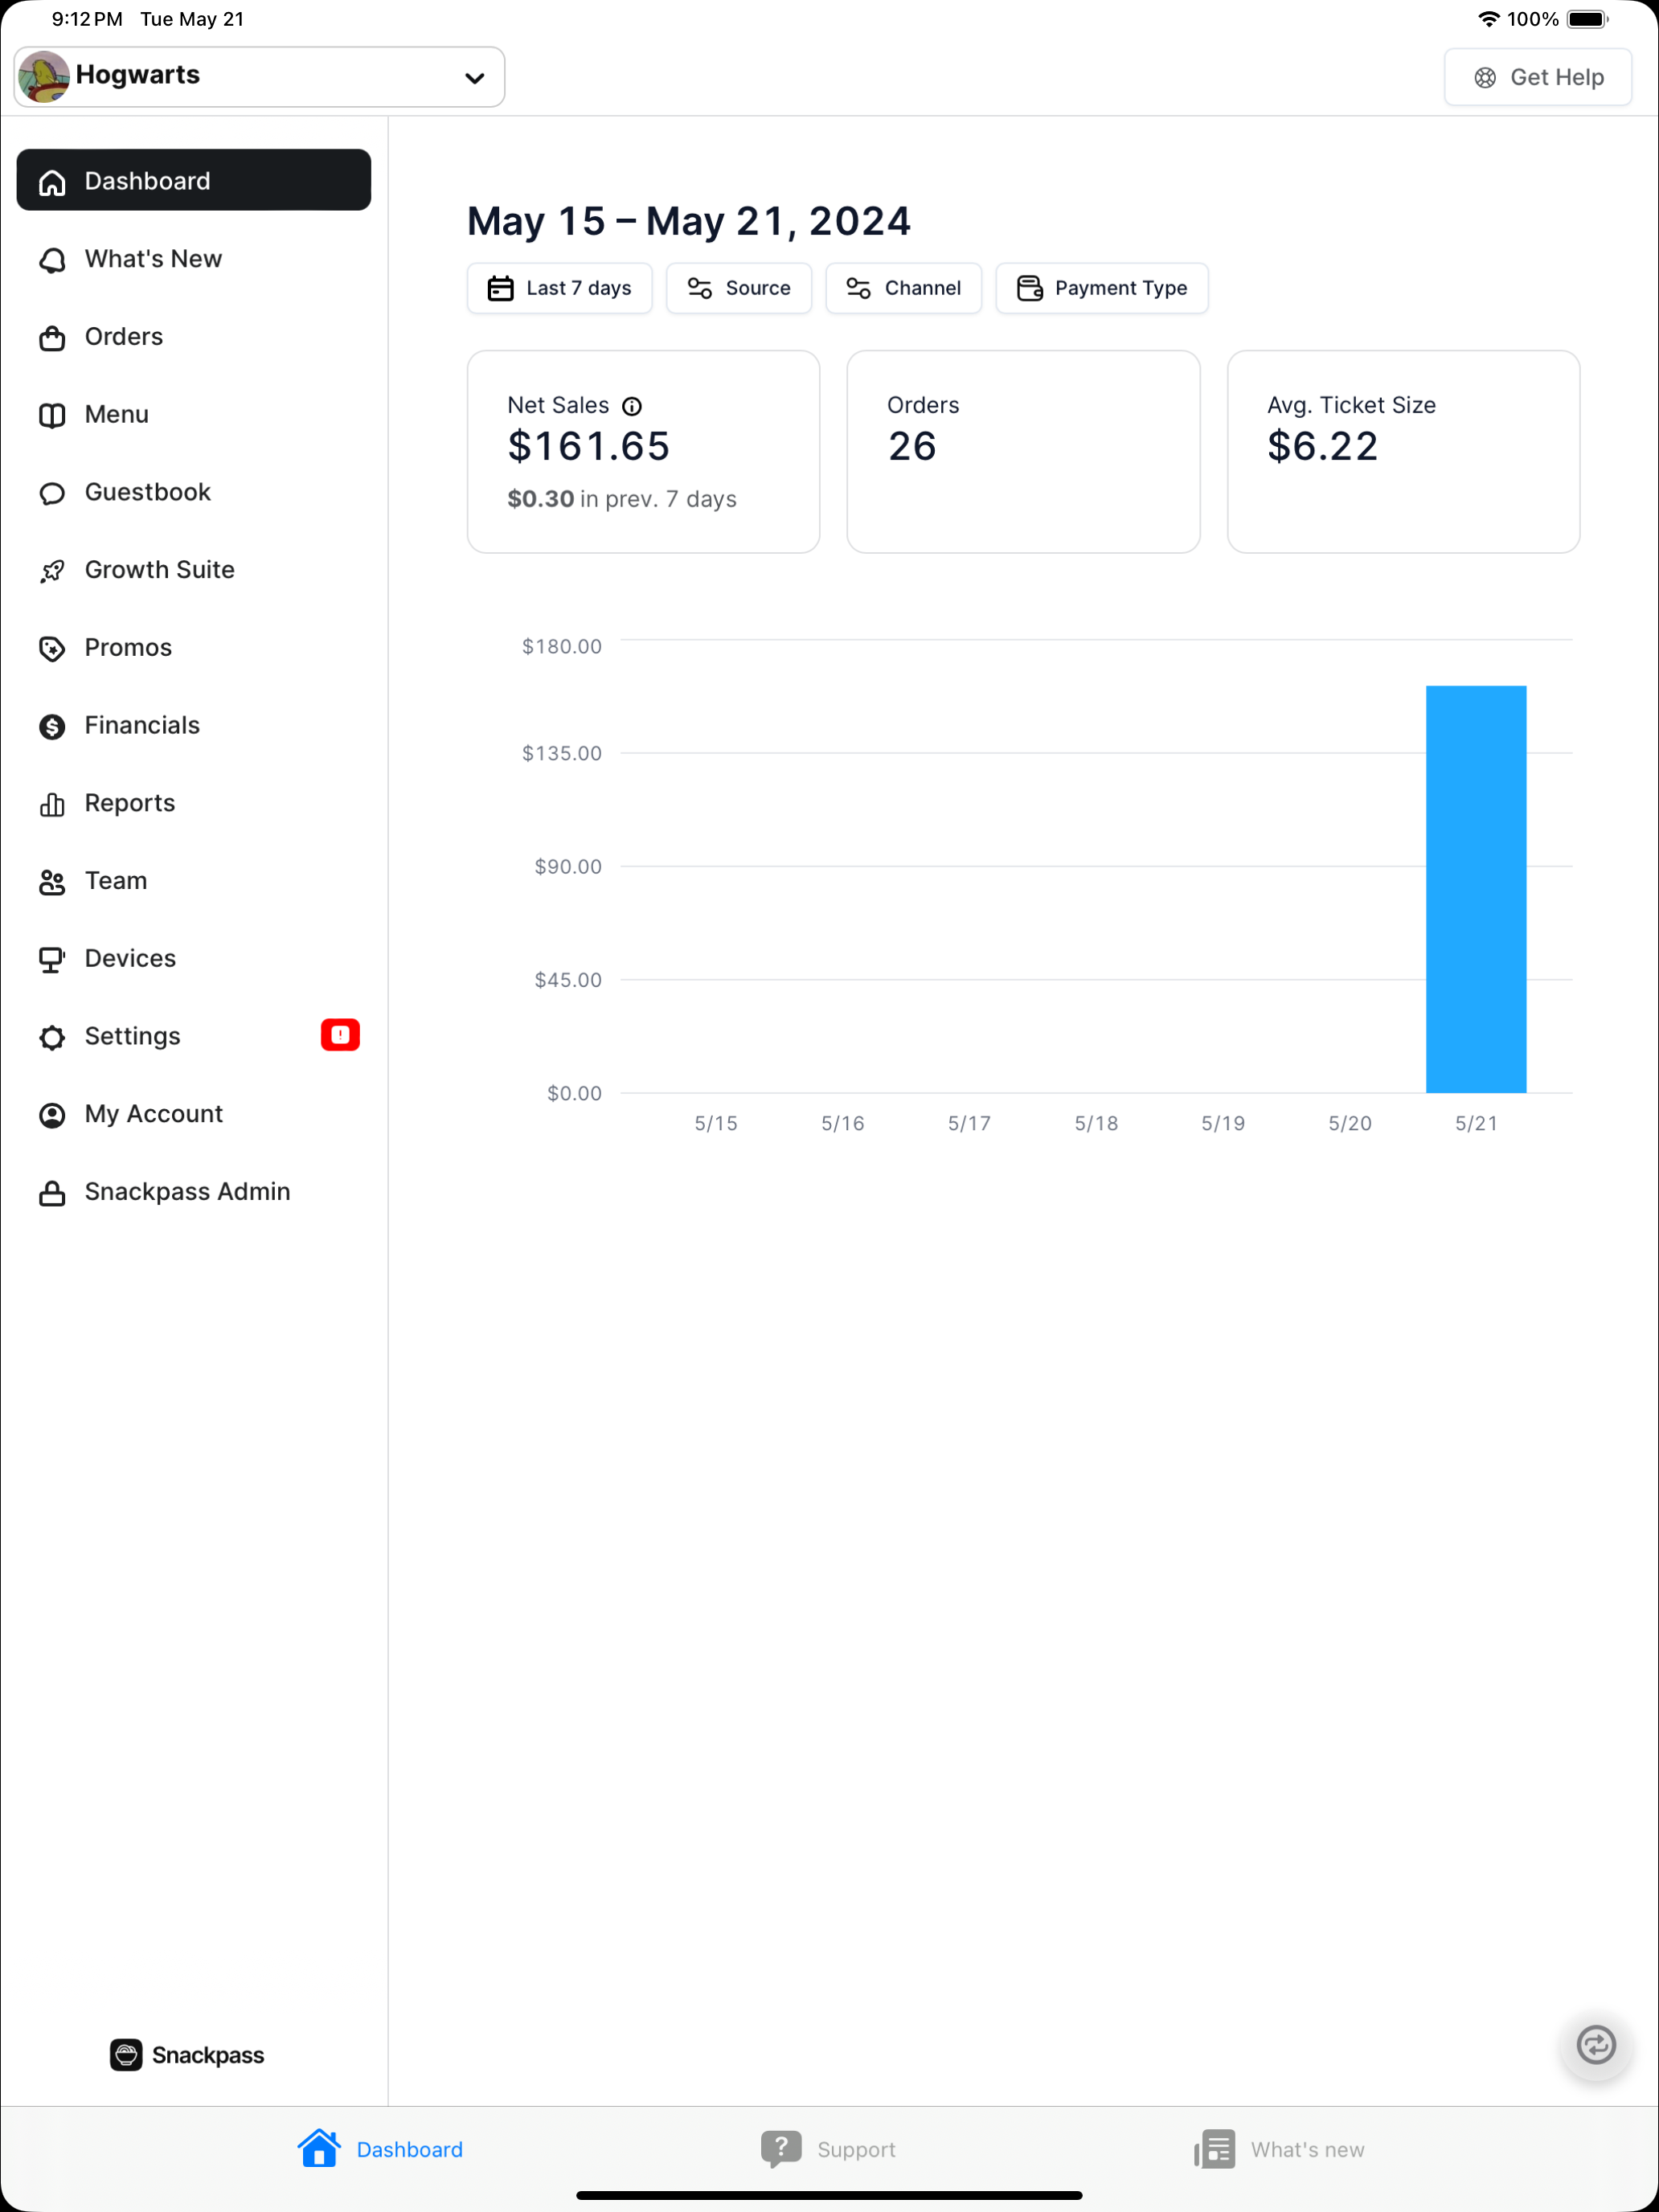
Task: Click the Orders 26 card
Action: pos(1023,451)
